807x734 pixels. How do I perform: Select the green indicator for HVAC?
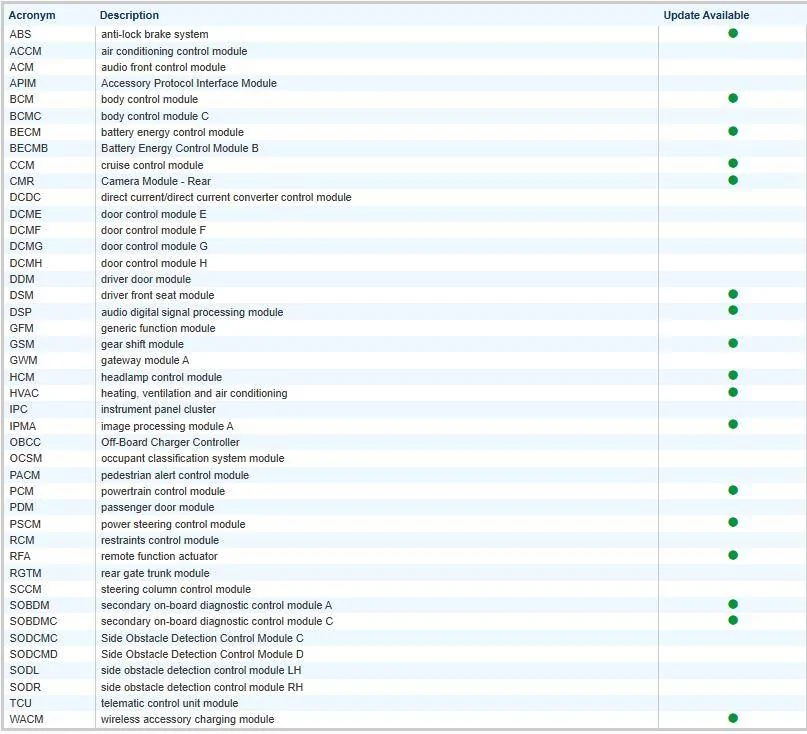point(733,392)
